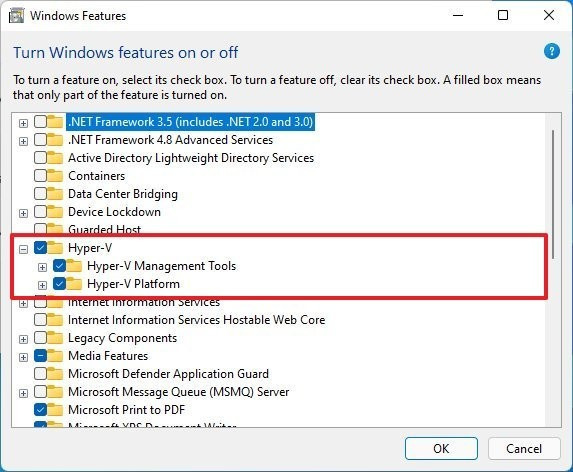
Task: Click the Containers folder icon
Action: [55, 176]
